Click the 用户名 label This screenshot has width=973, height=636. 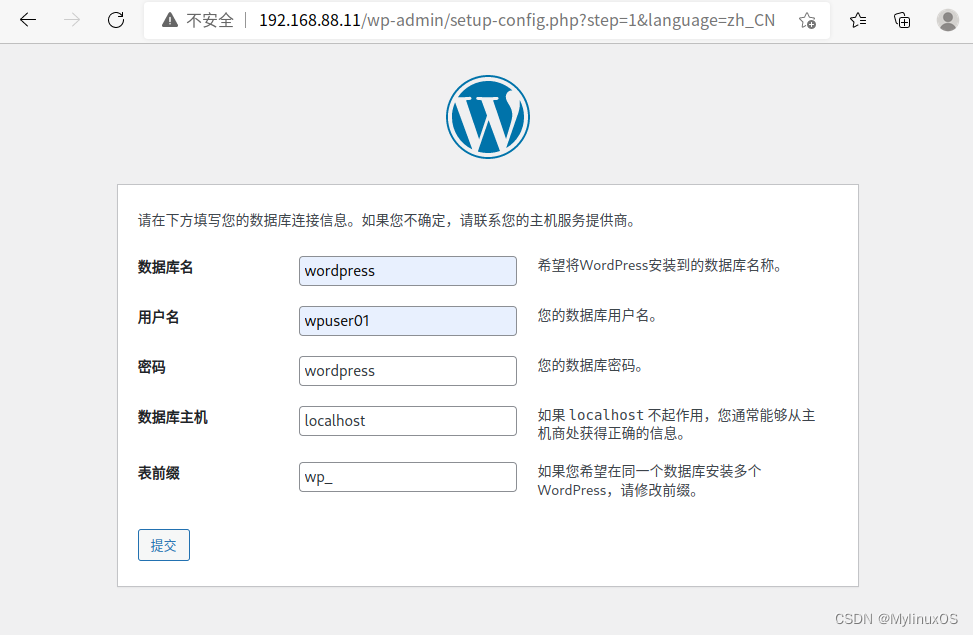pyautogui.click(x=158, y=318)
